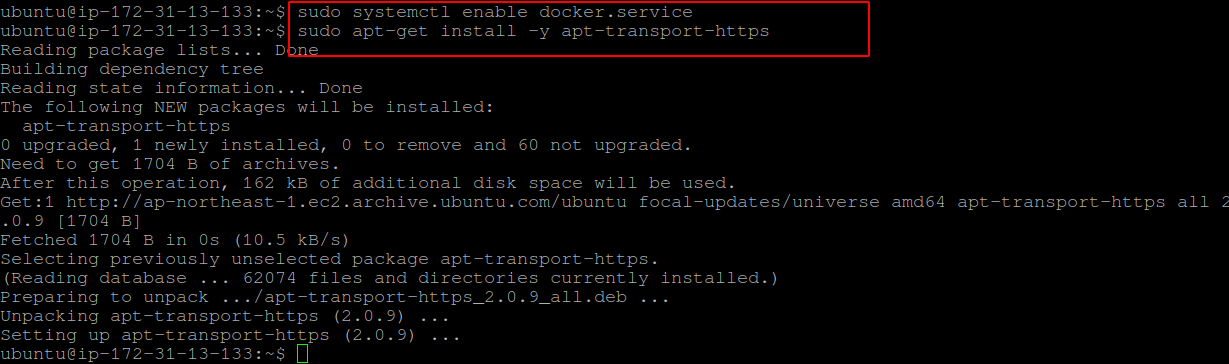
Task: Select the 'After this operation, 162 kB' line
Action: (x=367, y=183)
